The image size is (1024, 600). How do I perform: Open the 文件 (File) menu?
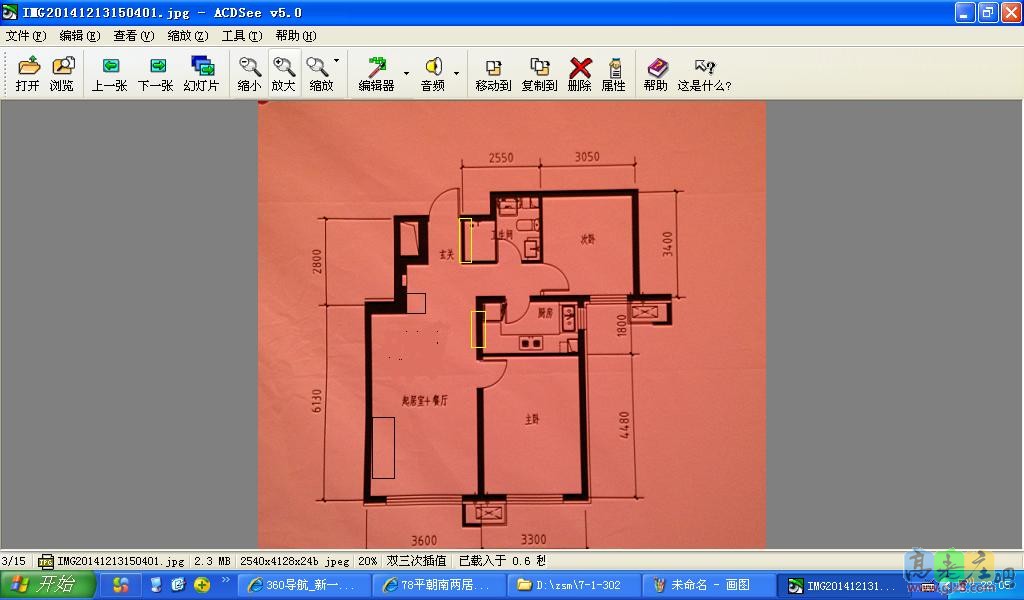click(x=25, y=35)
